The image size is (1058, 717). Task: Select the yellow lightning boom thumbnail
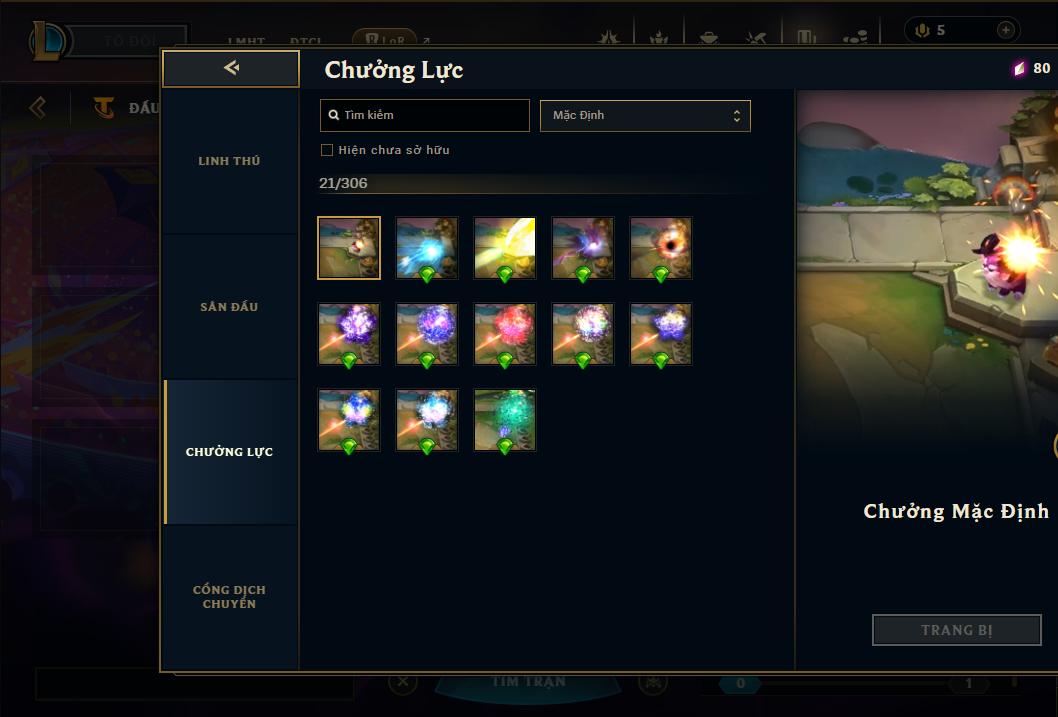(505, 248)
